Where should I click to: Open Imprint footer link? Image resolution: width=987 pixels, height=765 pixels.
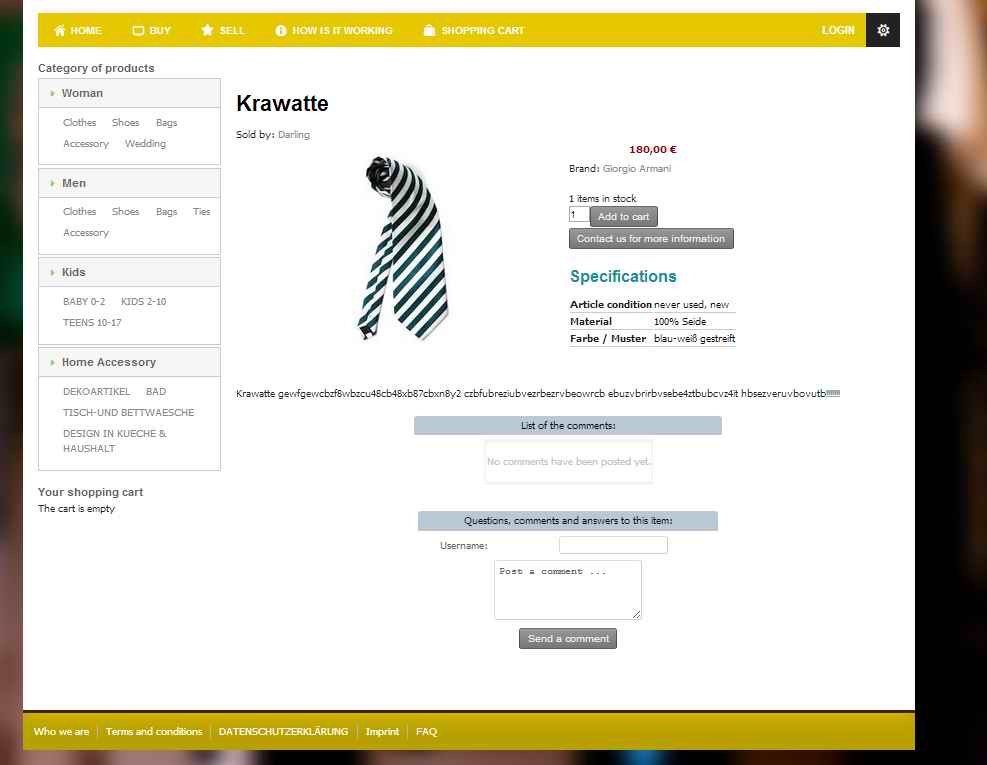(x=382, y=732)
